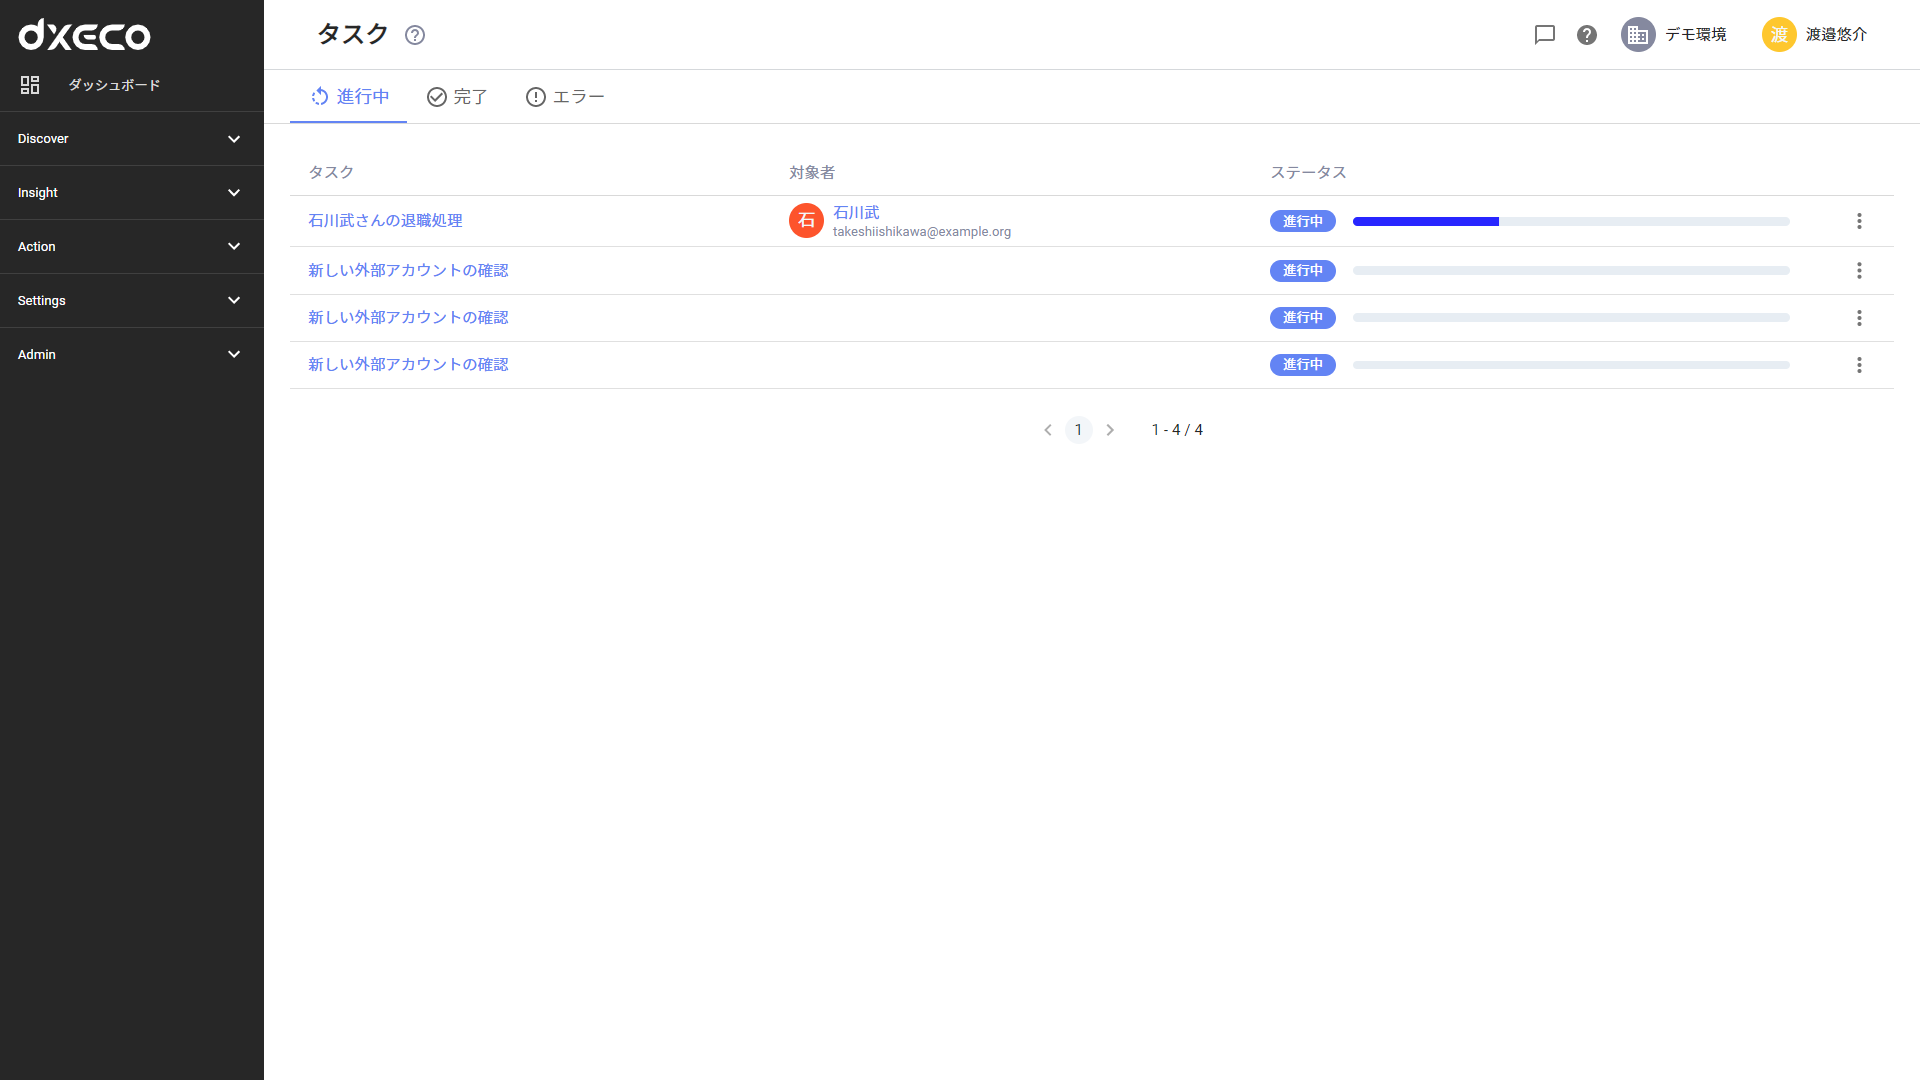This screenshot has height=1080, width=1920.
Task: Click the three-dot menu for 石川武さんの退職処理
Action: pos(1858,220)
